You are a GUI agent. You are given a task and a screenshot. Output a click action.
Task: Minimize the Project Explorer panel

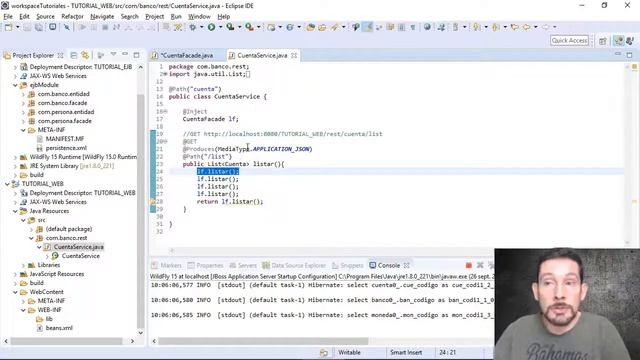click(x=124, y=54)
